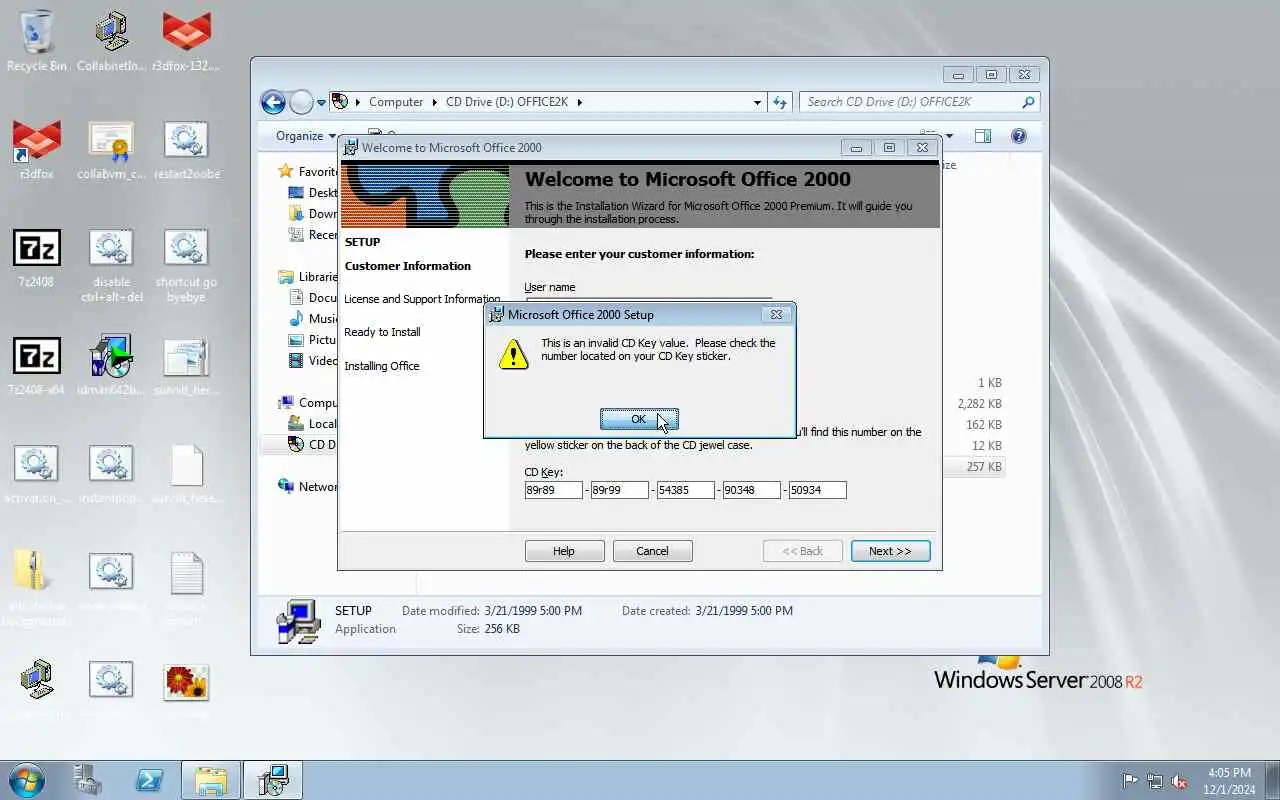
Task: Select the zipped folder desktop icon
Action: pyautogui.click(x=36, y=588)
